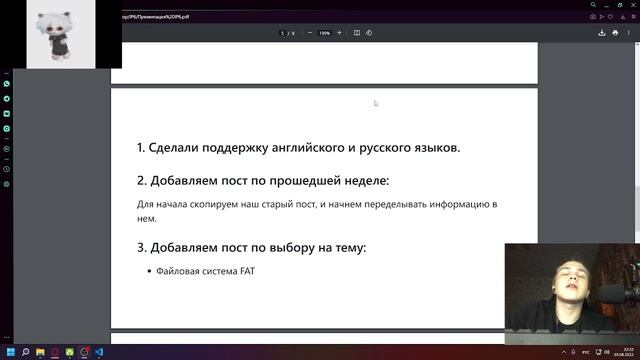640x360 pixels.
Task: Click the tab search magnifier icon
Action: pyautogui.click(x=593, y=4)
